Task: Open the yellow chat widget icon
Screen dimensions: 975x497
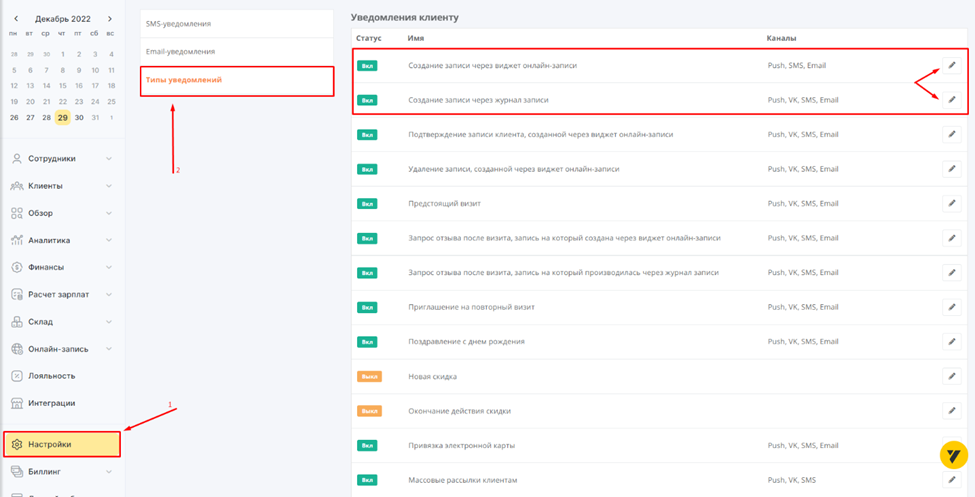Action: 952,455
